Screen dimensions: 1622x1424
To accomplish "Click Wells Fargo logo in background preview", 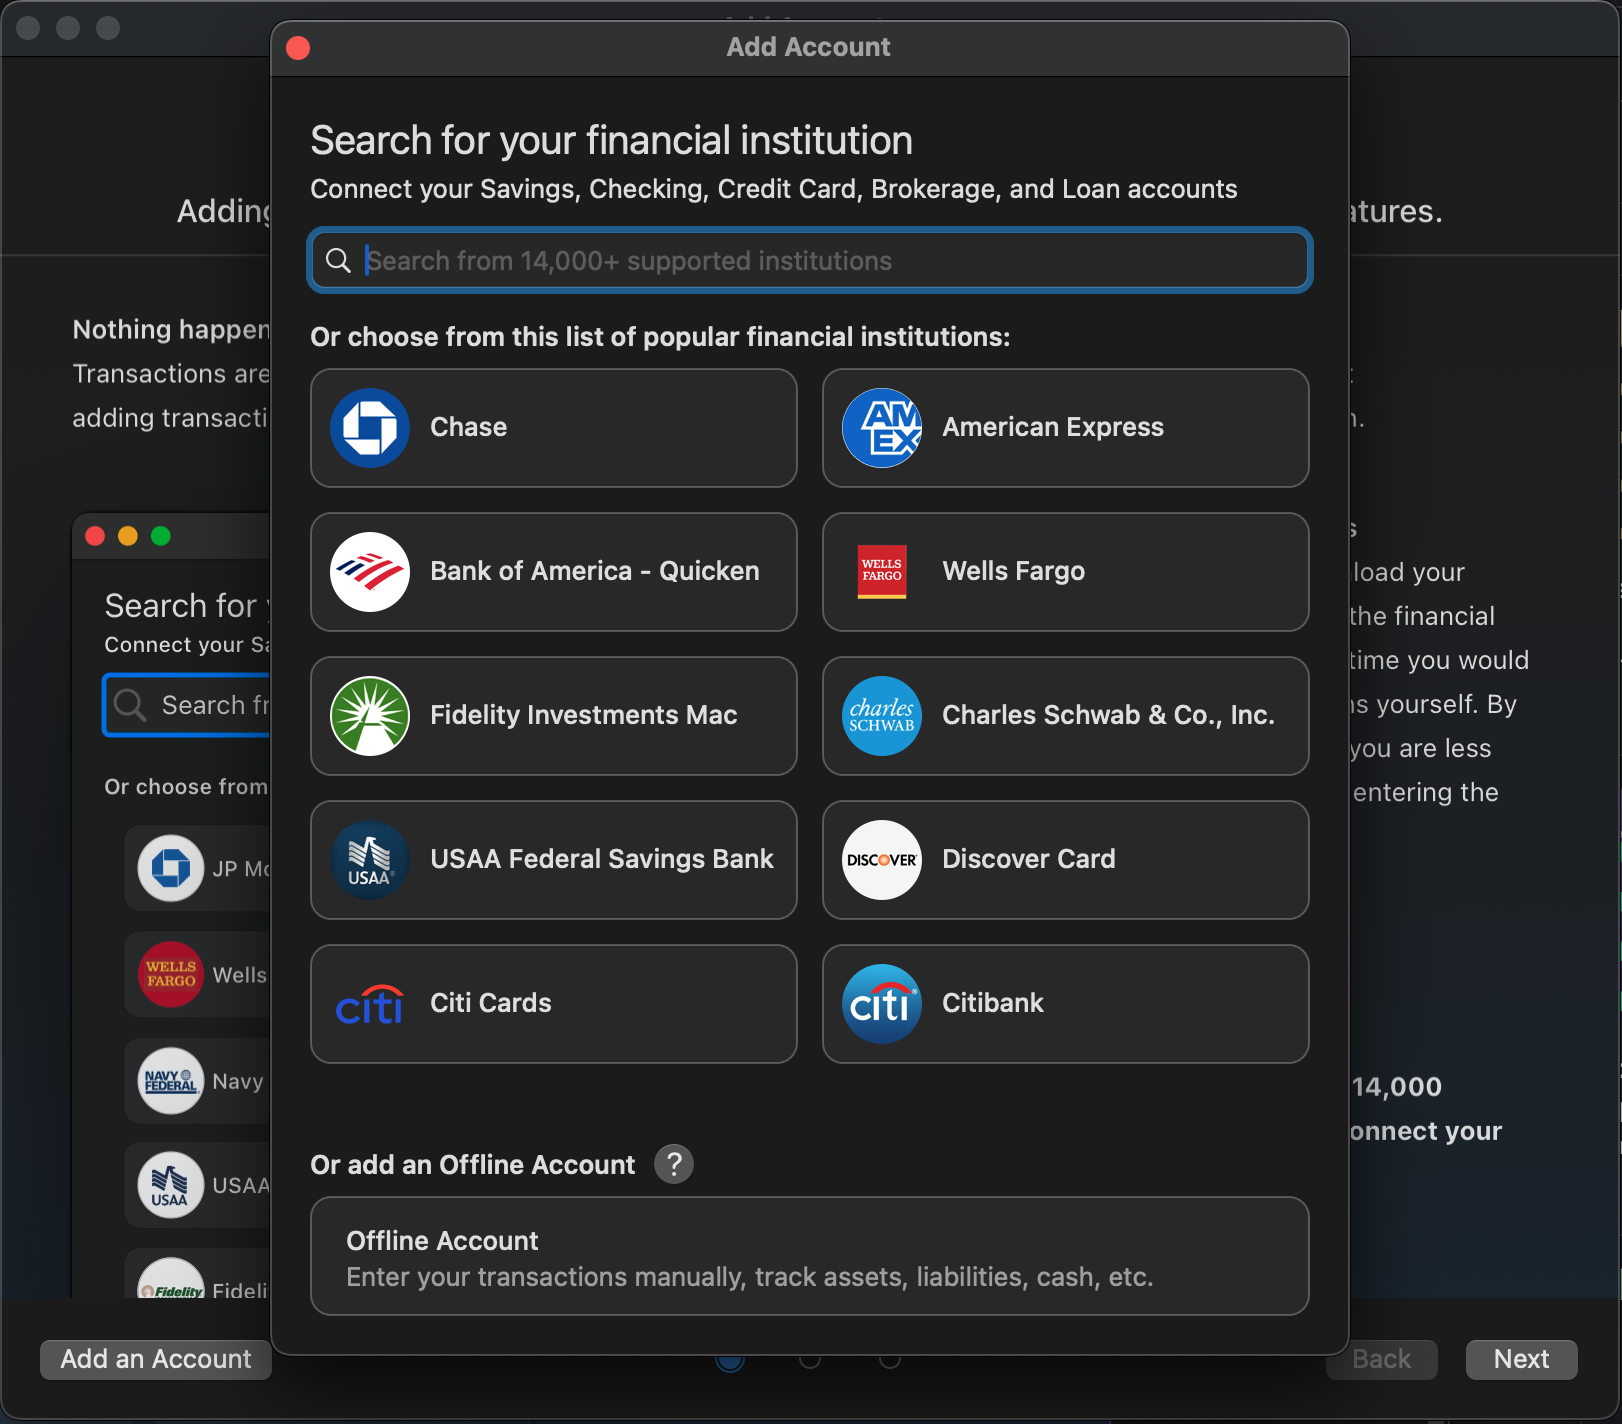I will [171, 975].
